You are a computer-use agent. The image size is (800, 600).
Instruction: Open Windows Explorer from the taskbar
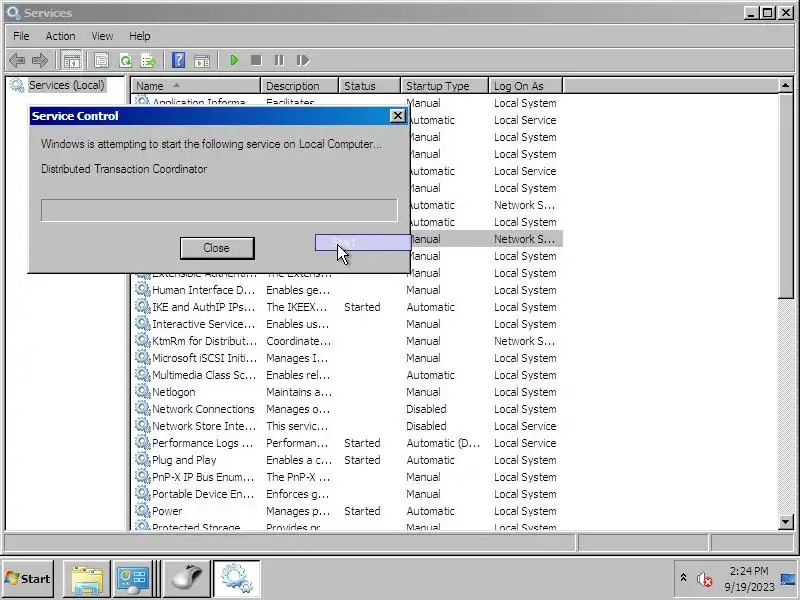pyautogui.click(x=87, y=579)
